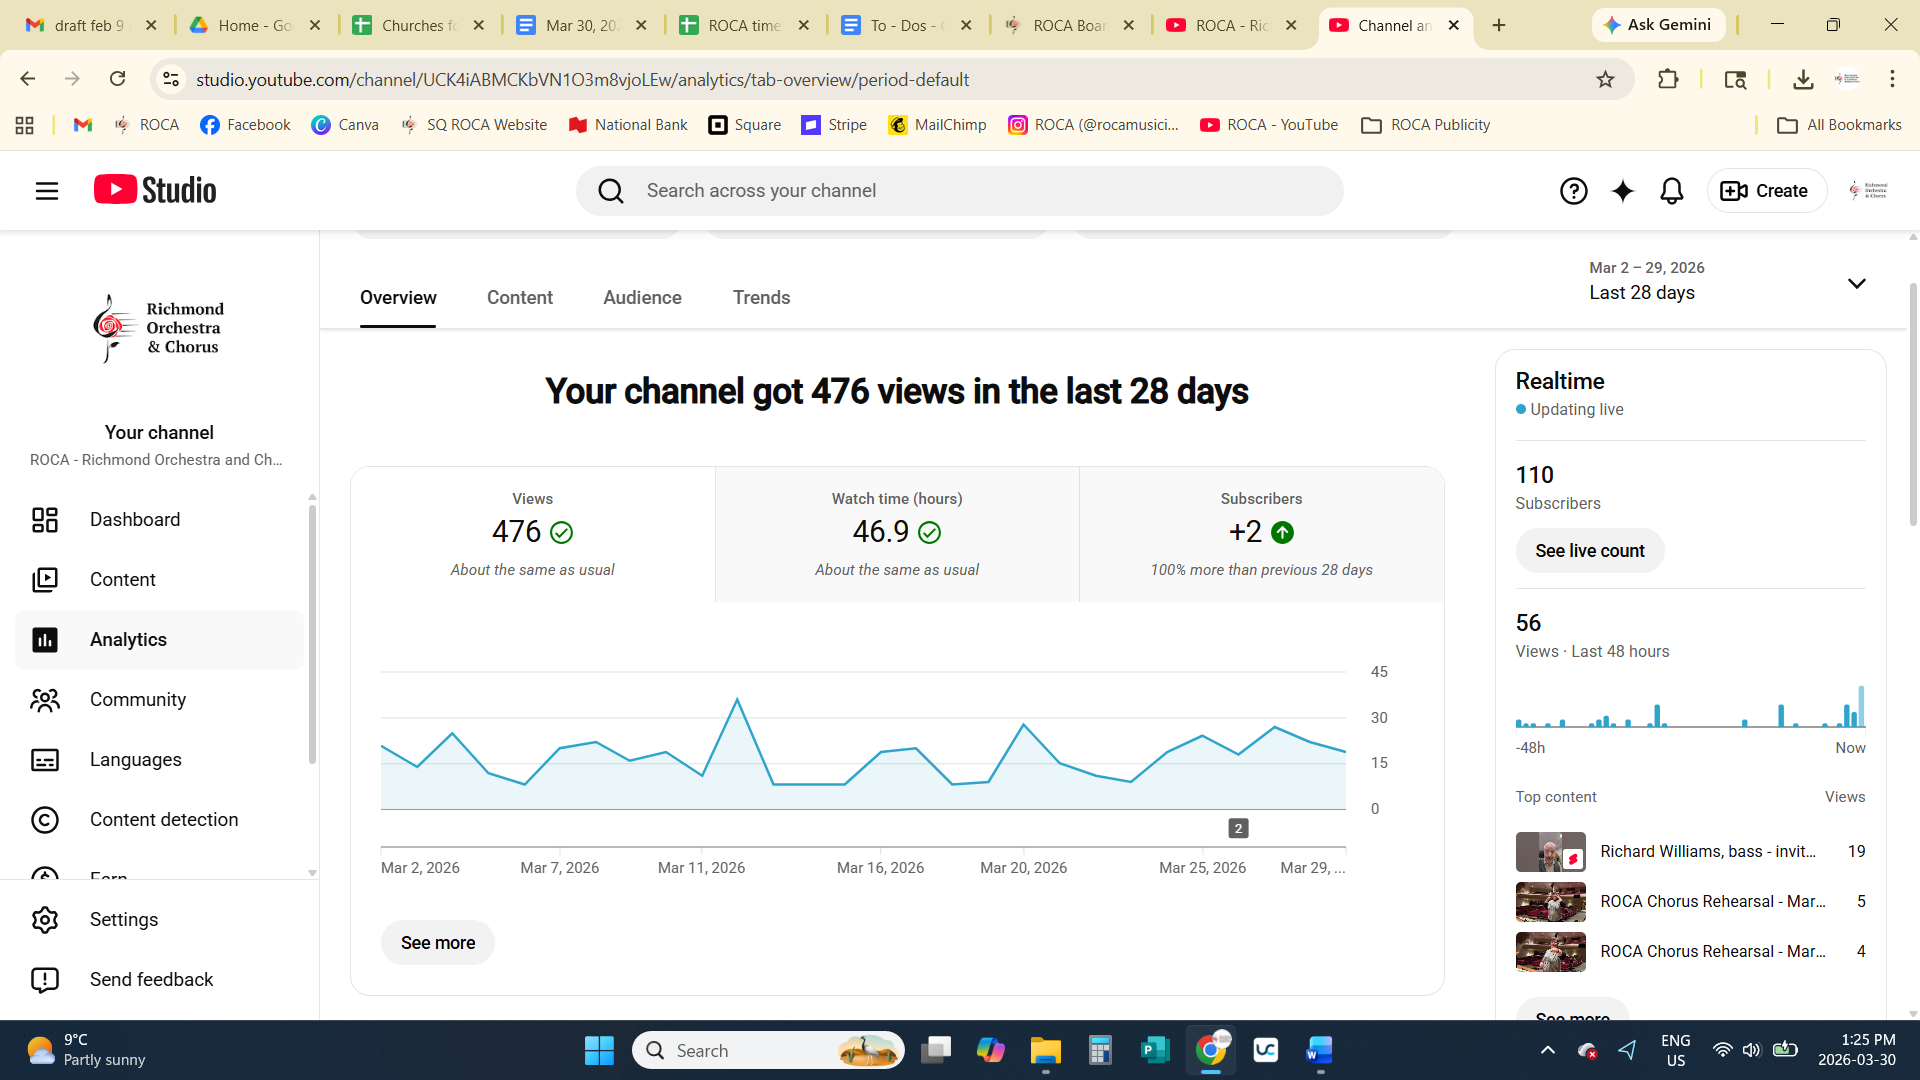1920x1080 pixels.
Task: Click See more under the views chart
Action: [437, 943]
